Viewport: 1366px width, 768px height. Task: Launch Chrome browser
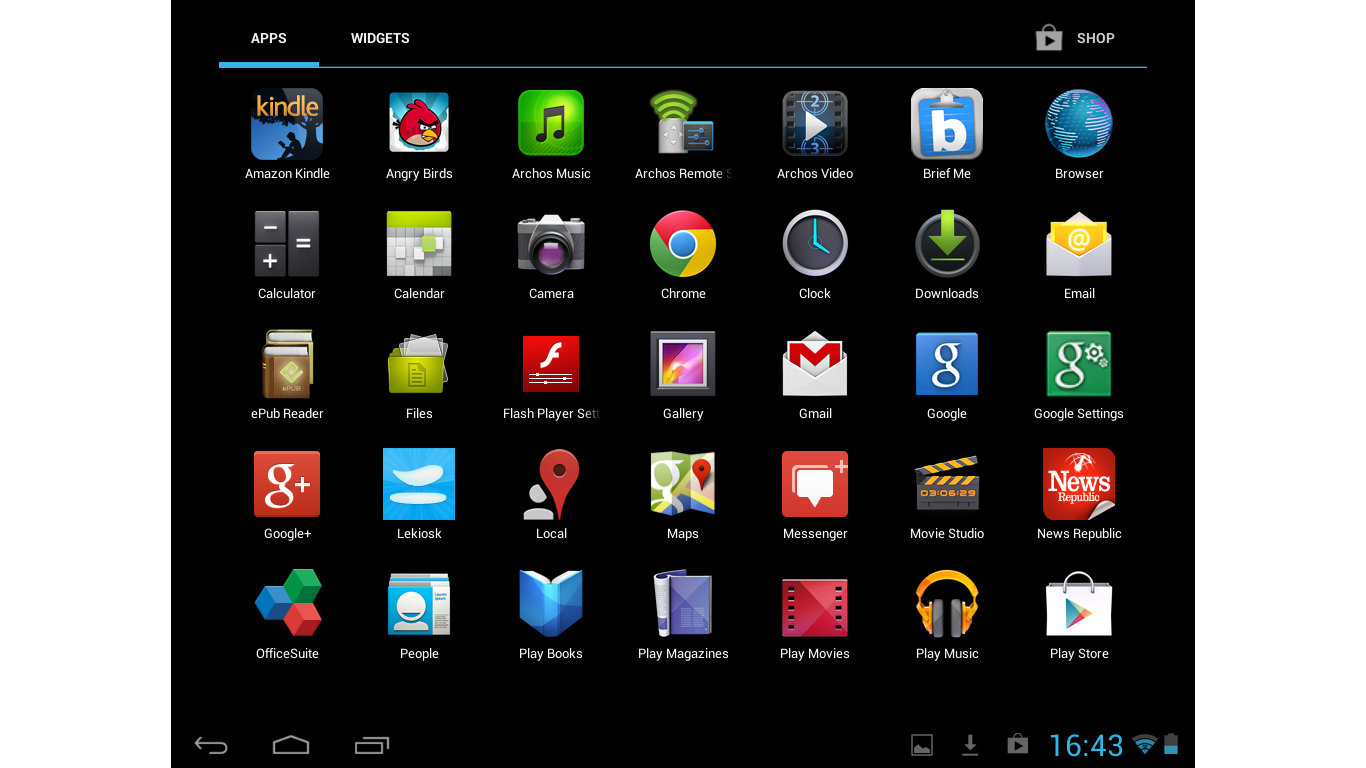coord(683,244)
